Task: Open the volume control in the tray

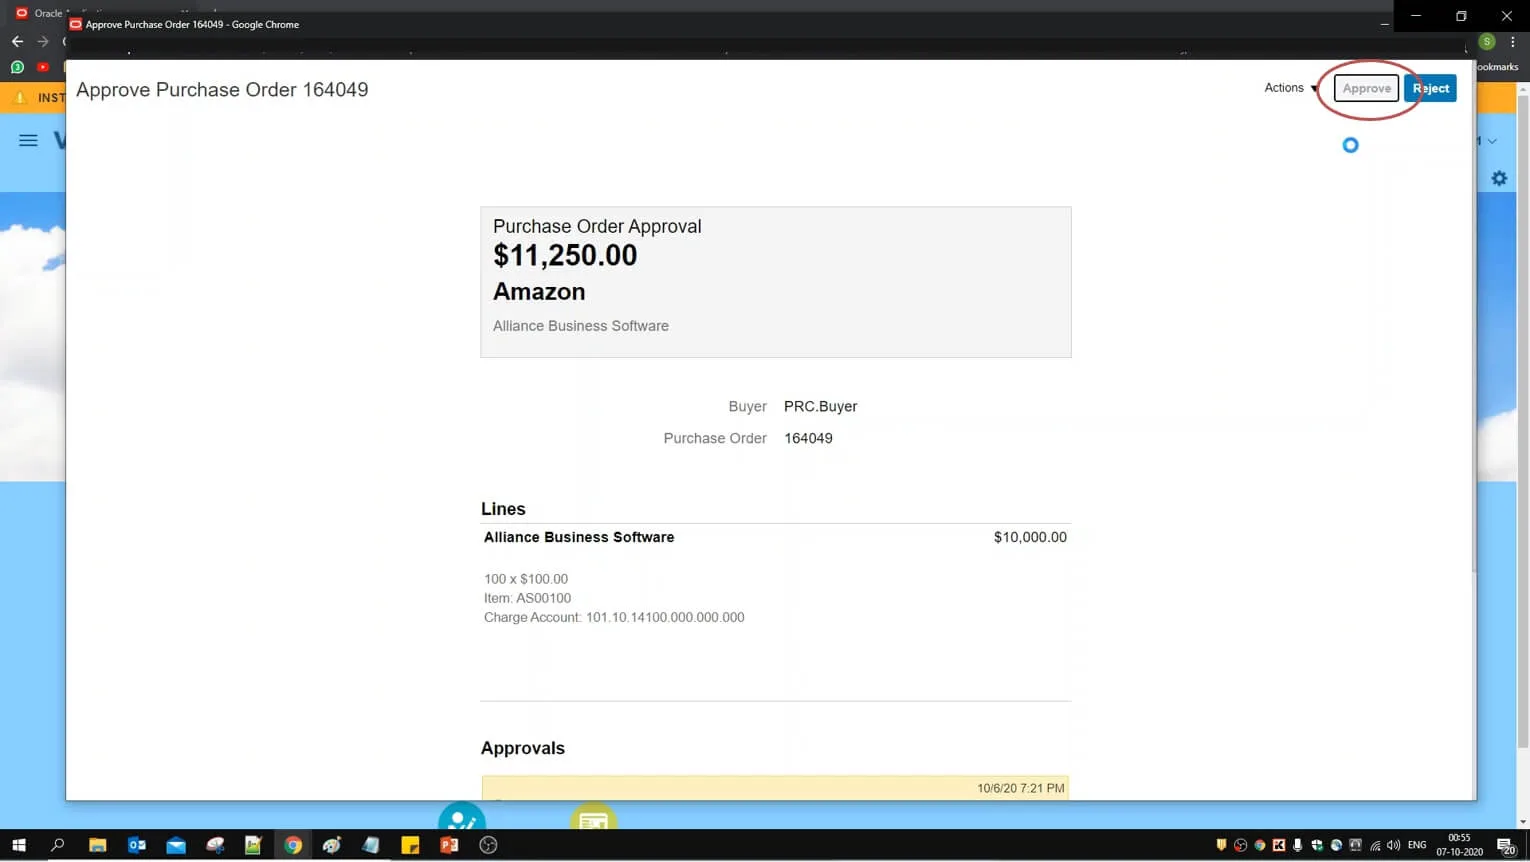Action: [x=1394, y=845]
